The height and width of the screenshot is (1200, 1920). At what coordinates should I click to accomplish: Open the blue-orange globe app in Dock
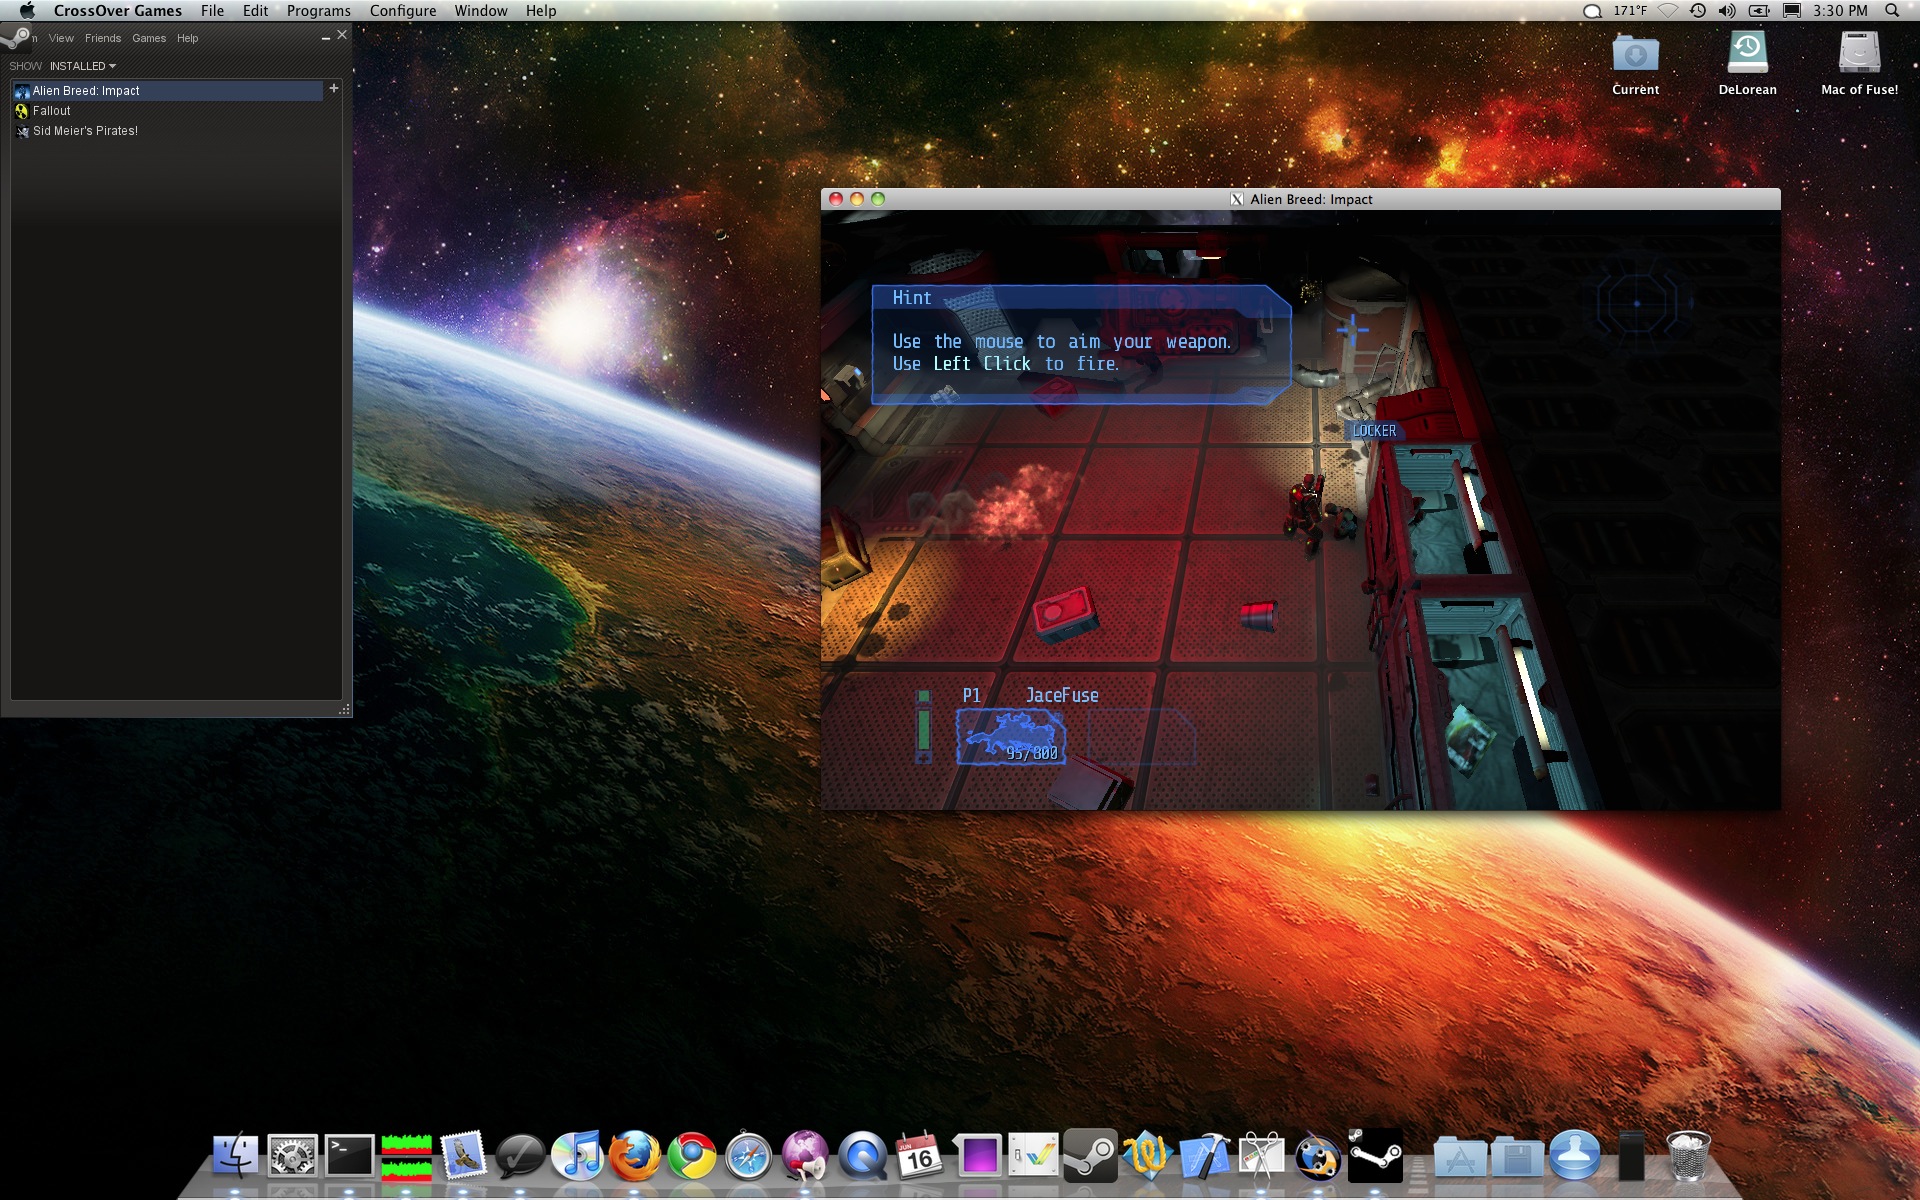[x=1318, y=1157]
